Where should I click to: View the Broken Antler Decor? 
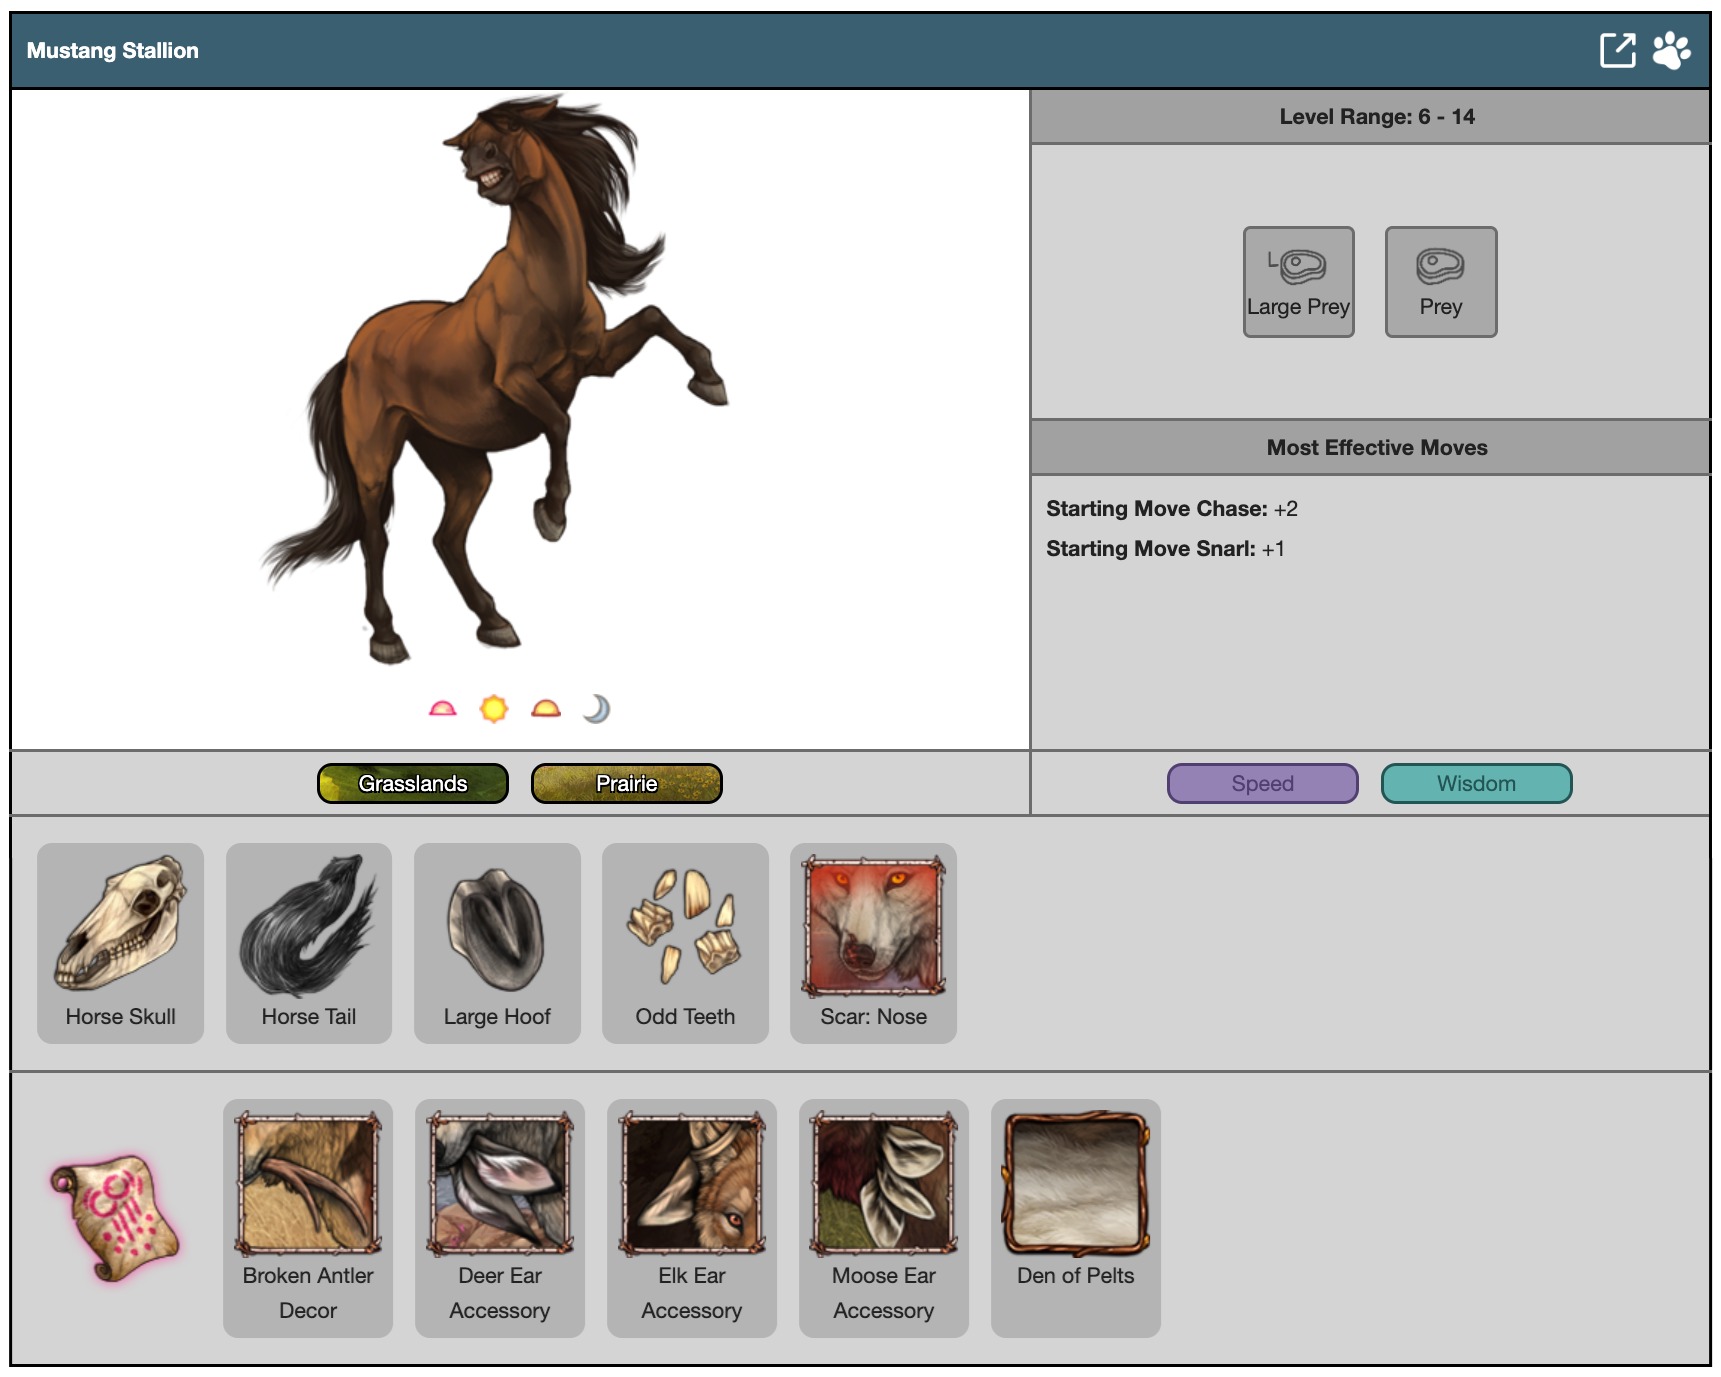pos(308,1217)
